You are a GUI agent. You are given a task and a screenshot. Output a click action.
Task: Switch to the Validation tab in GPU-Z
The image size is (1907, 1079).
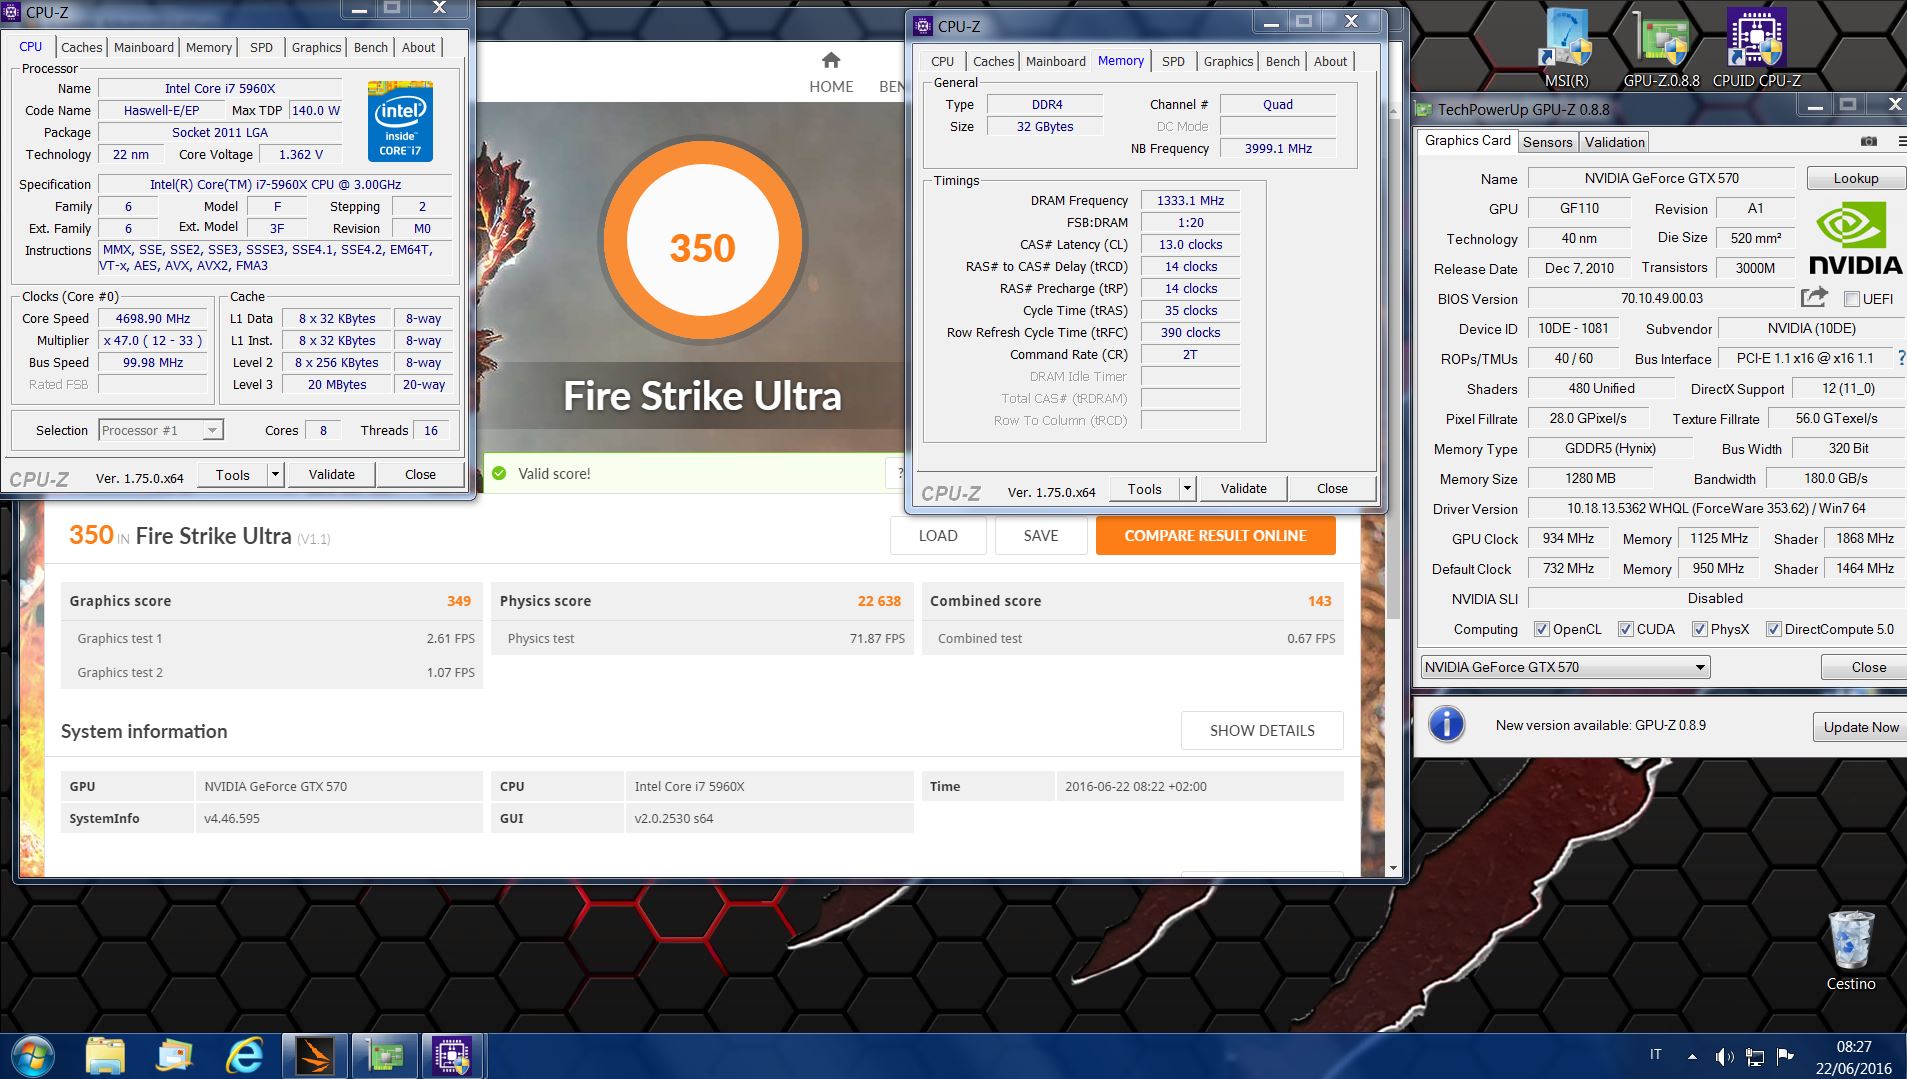click(1614, 142)
